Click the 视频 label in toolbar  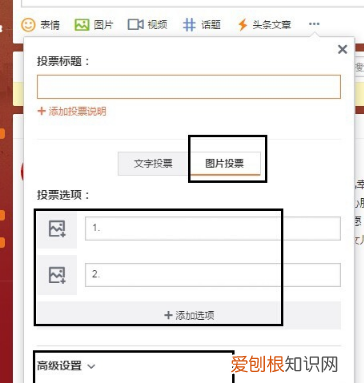tap(157, 25)
